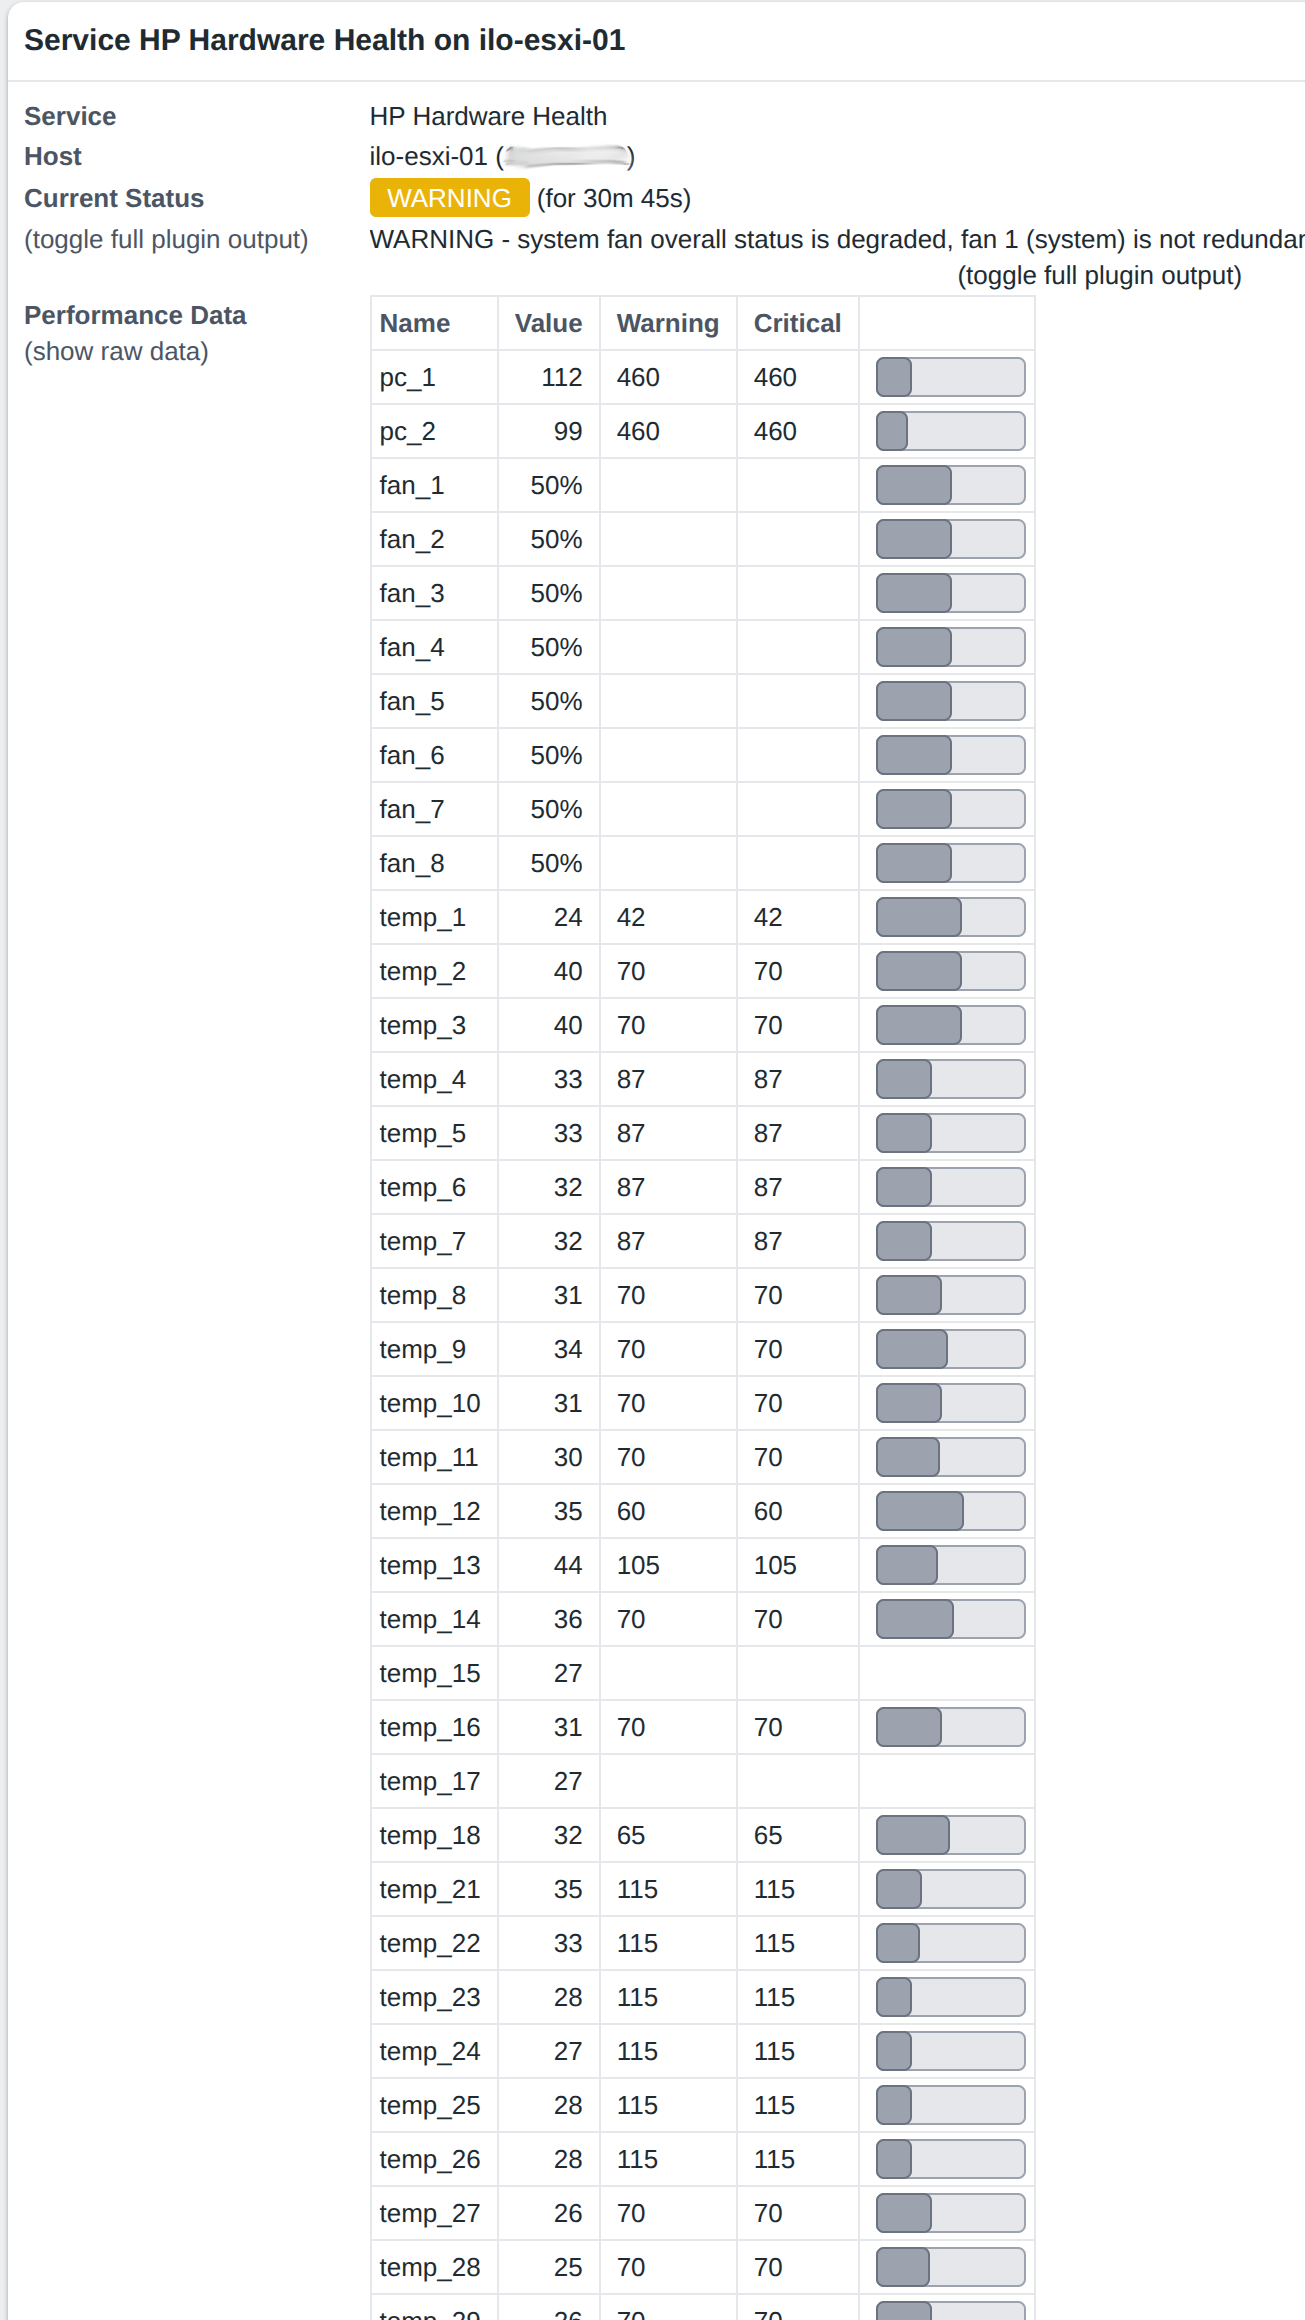Click the temp_1 gauge bar

coord(950,917)
